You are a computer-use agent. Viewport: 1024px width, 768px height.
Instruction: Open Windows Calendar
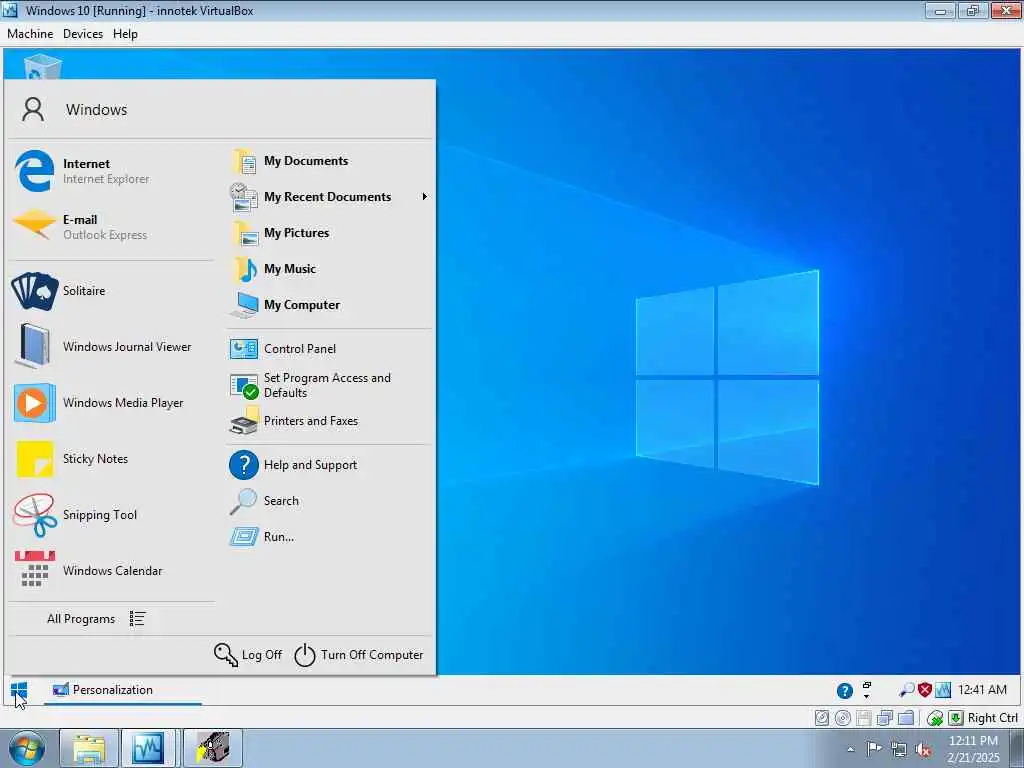[111, 571]
